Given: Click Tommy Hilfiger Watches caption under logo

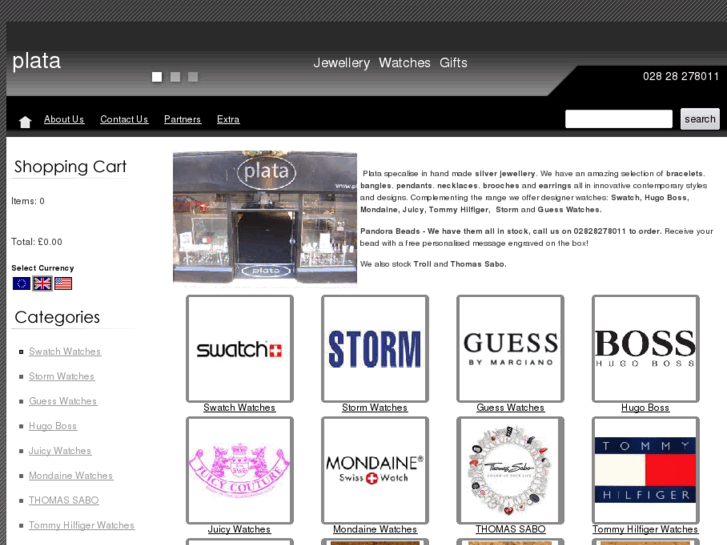Looking at the screenshot, I should tap(645, 529).
